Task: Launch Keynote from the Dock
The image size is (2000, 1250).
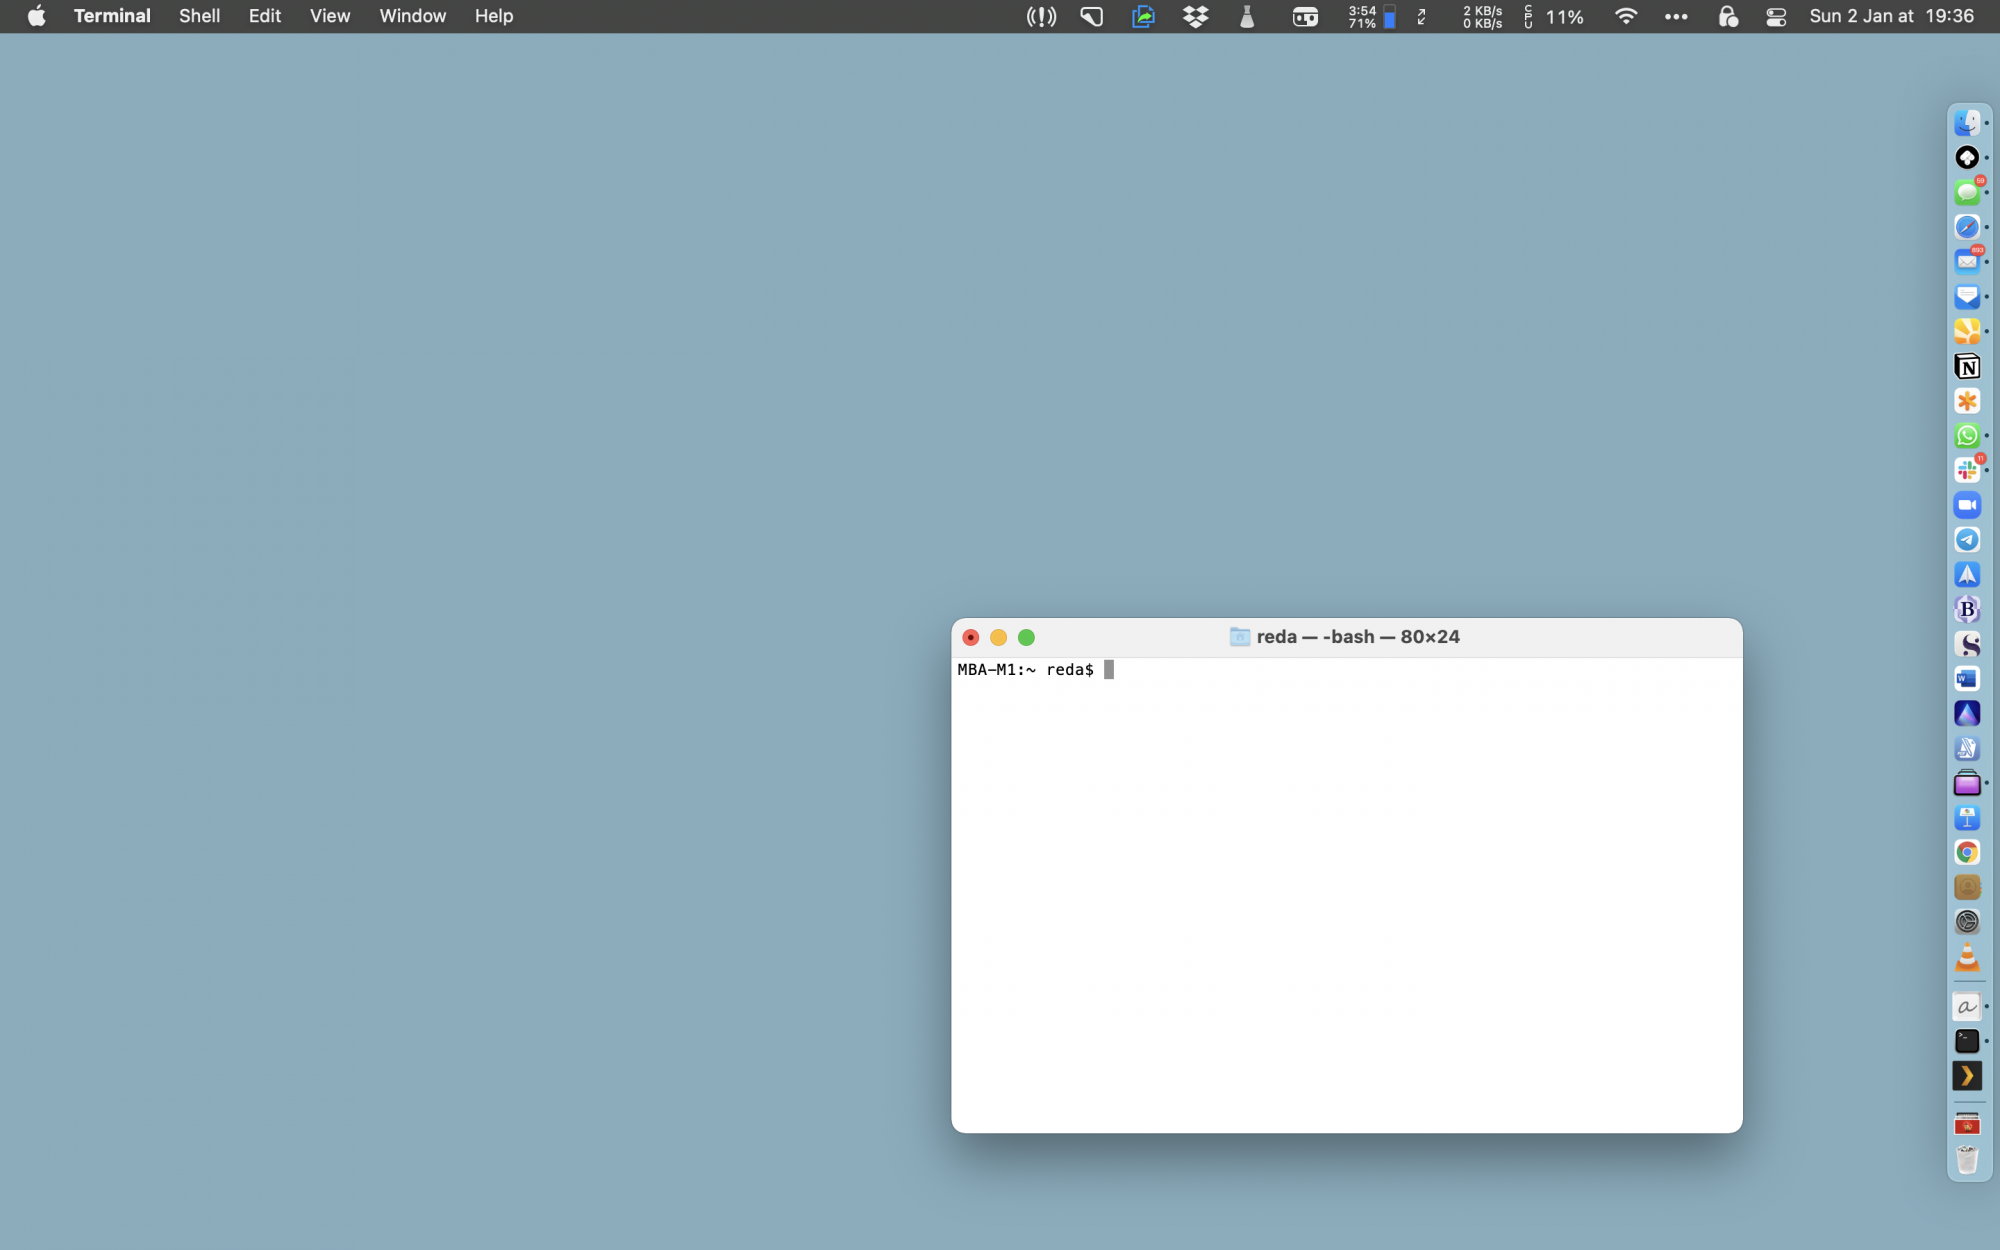Action: [x=1968, y=817]
